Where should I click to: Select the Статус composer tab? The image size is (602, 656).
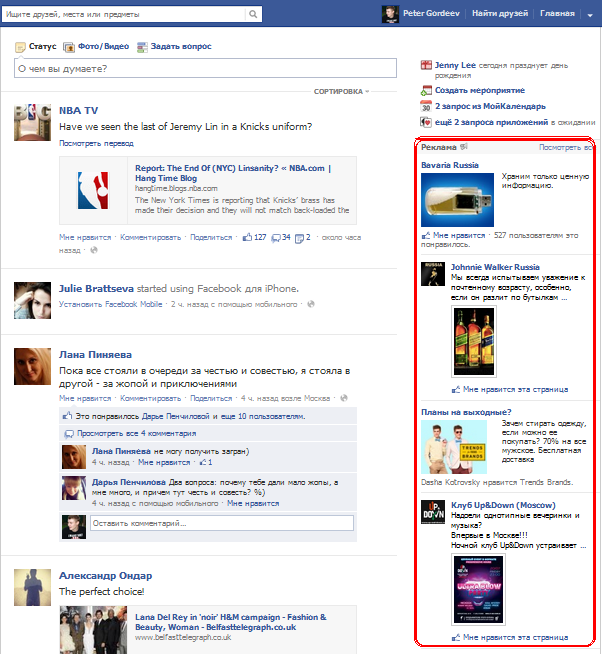point(36,46)
